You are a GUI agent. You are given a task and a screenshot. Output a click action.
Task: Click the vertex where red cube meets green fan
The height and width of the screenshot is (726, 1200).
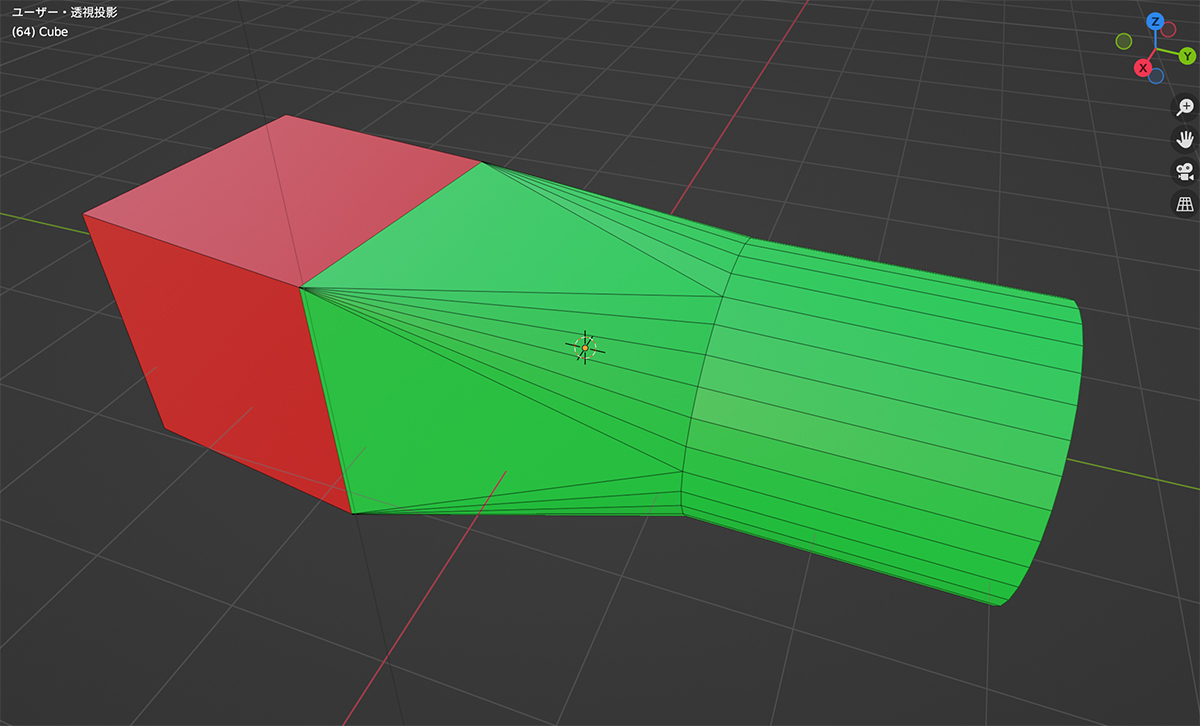click(300, 288)
